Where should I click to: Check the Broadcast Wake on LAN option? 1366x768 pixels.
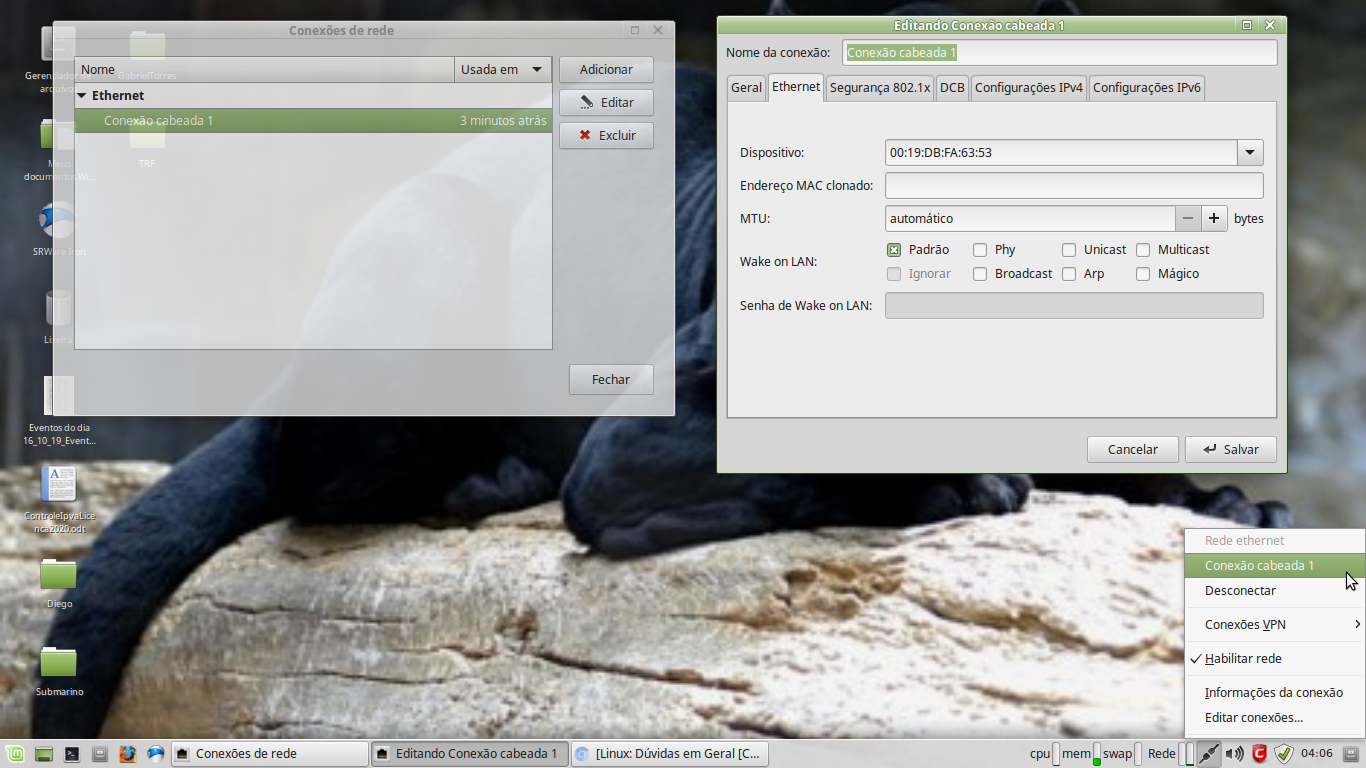click(980, 274)
